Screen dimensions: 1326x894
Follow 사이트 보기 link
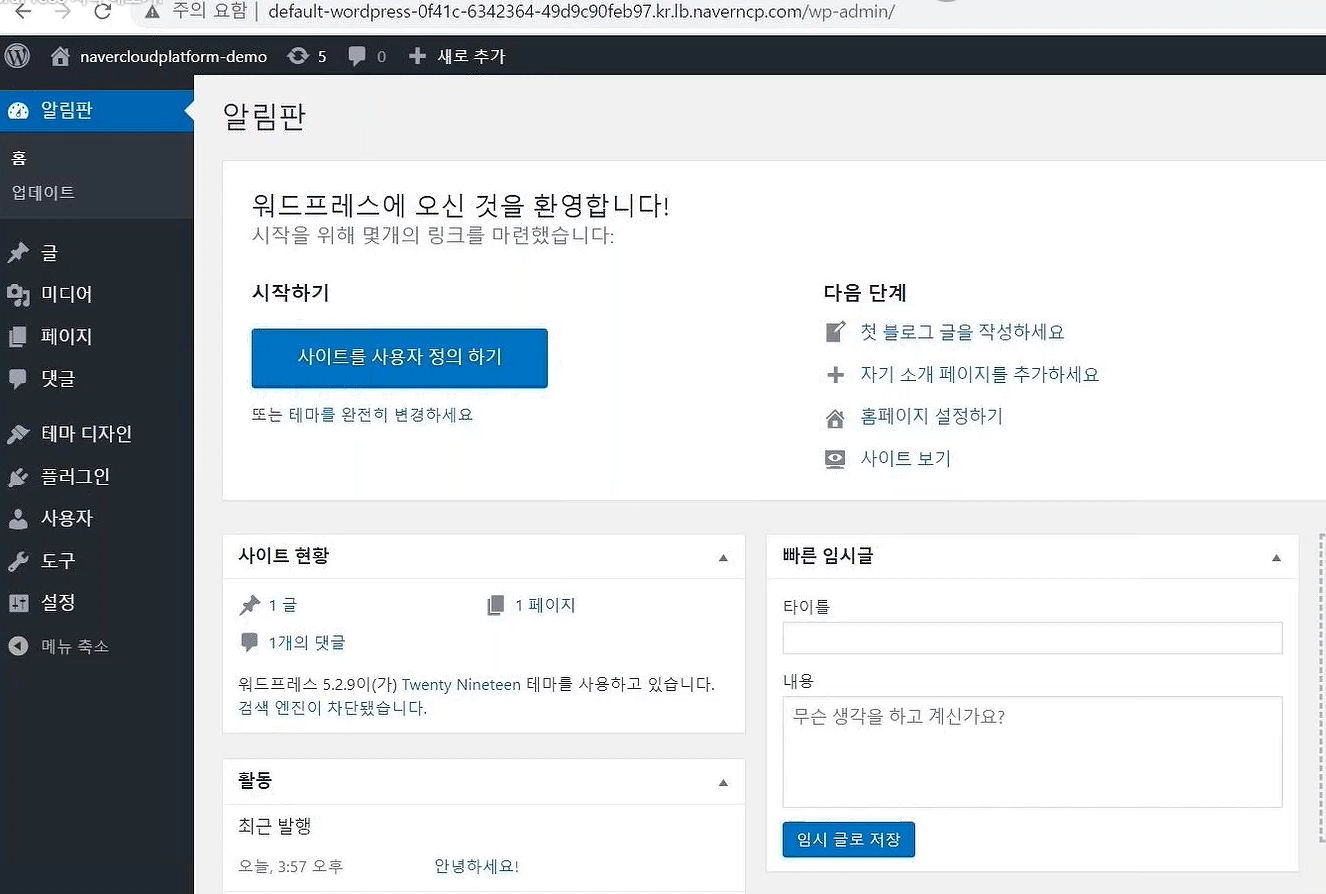point(905,459)
